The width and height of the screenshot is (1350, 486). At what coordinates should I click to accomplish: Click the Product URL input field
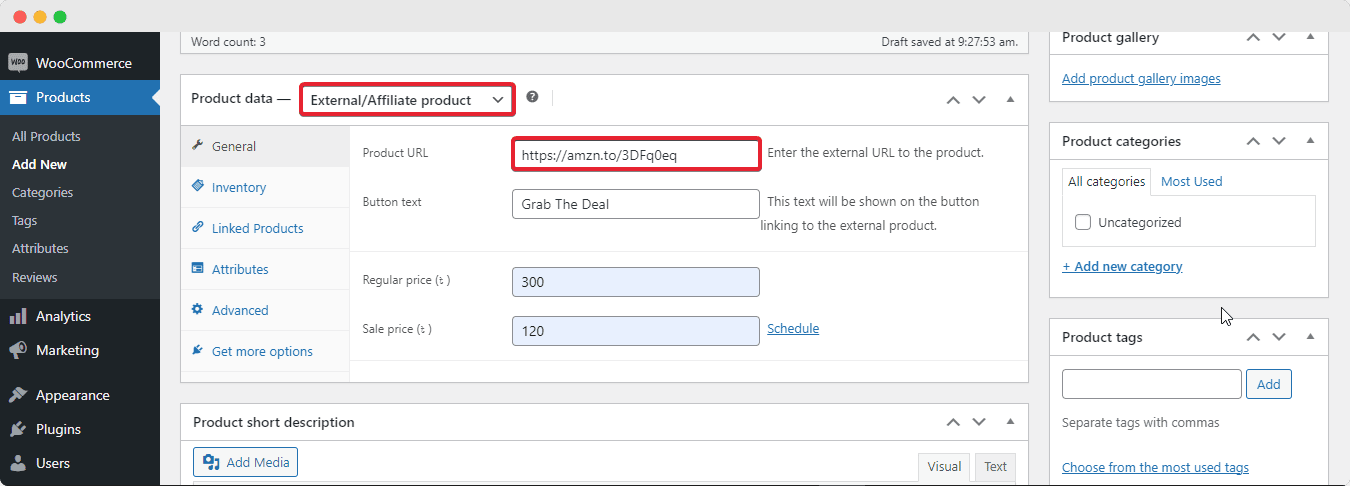tap(636, 154)
